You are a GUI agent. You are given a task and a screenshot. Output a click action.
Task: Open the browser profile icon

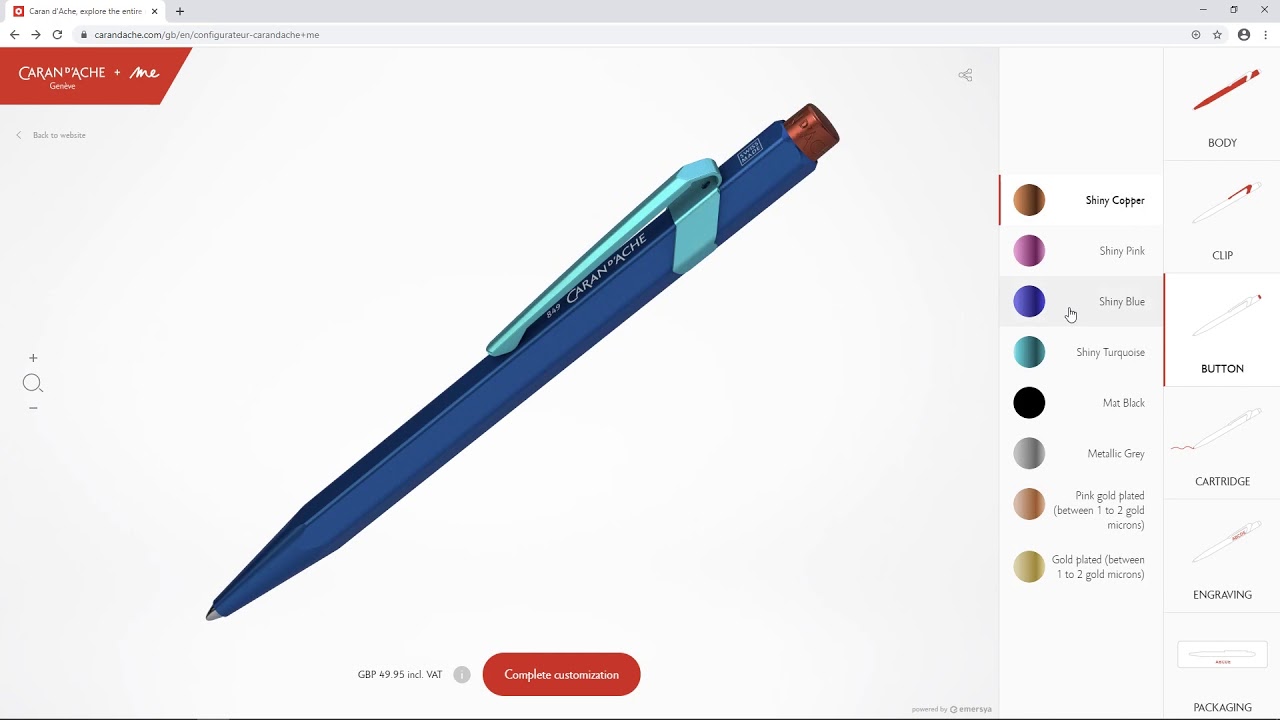click(1244, 34)
